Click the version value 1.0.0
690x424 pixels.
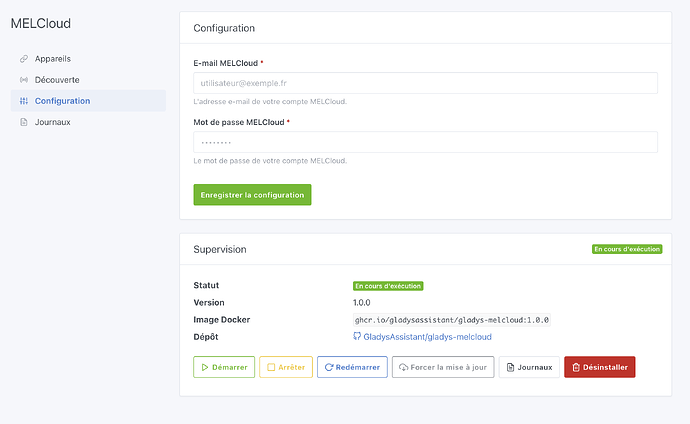[x=362, y=303]
